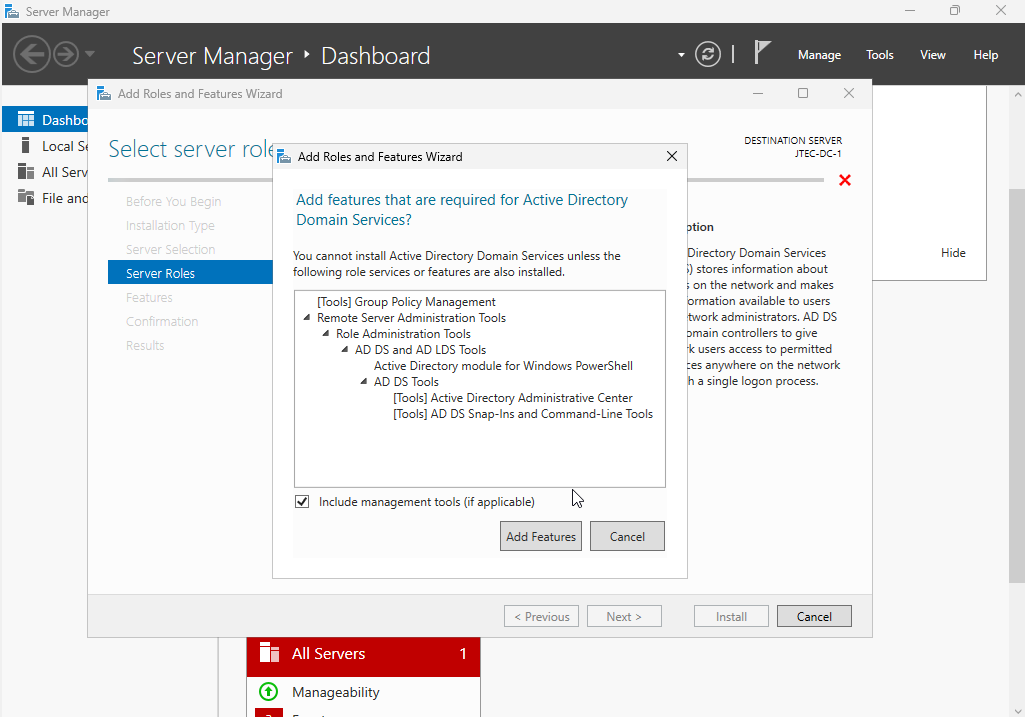This screenshot has width=1025, height=717.
Task: Select Active Directory module for Windows PowerShell
Action: click(503, 366)
